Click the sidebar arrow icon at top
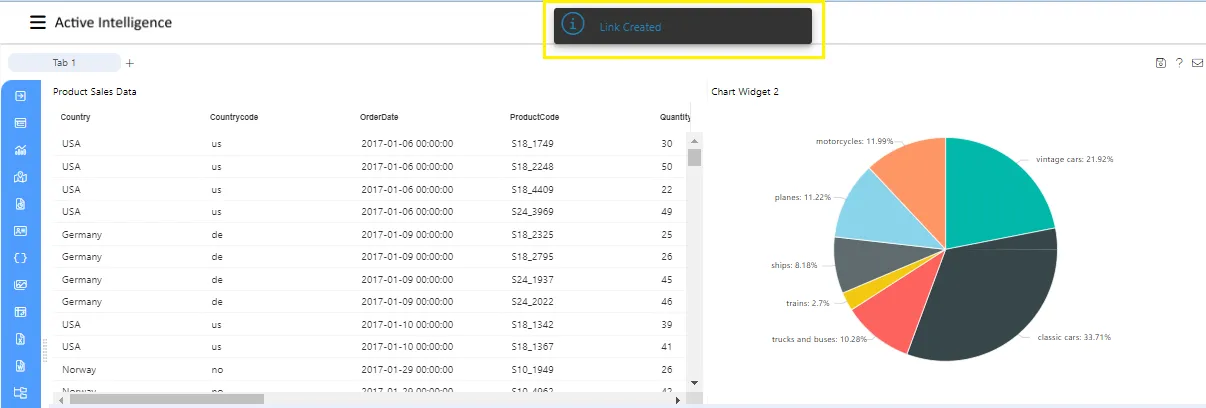1206x408 pixels. coord(20,96)
